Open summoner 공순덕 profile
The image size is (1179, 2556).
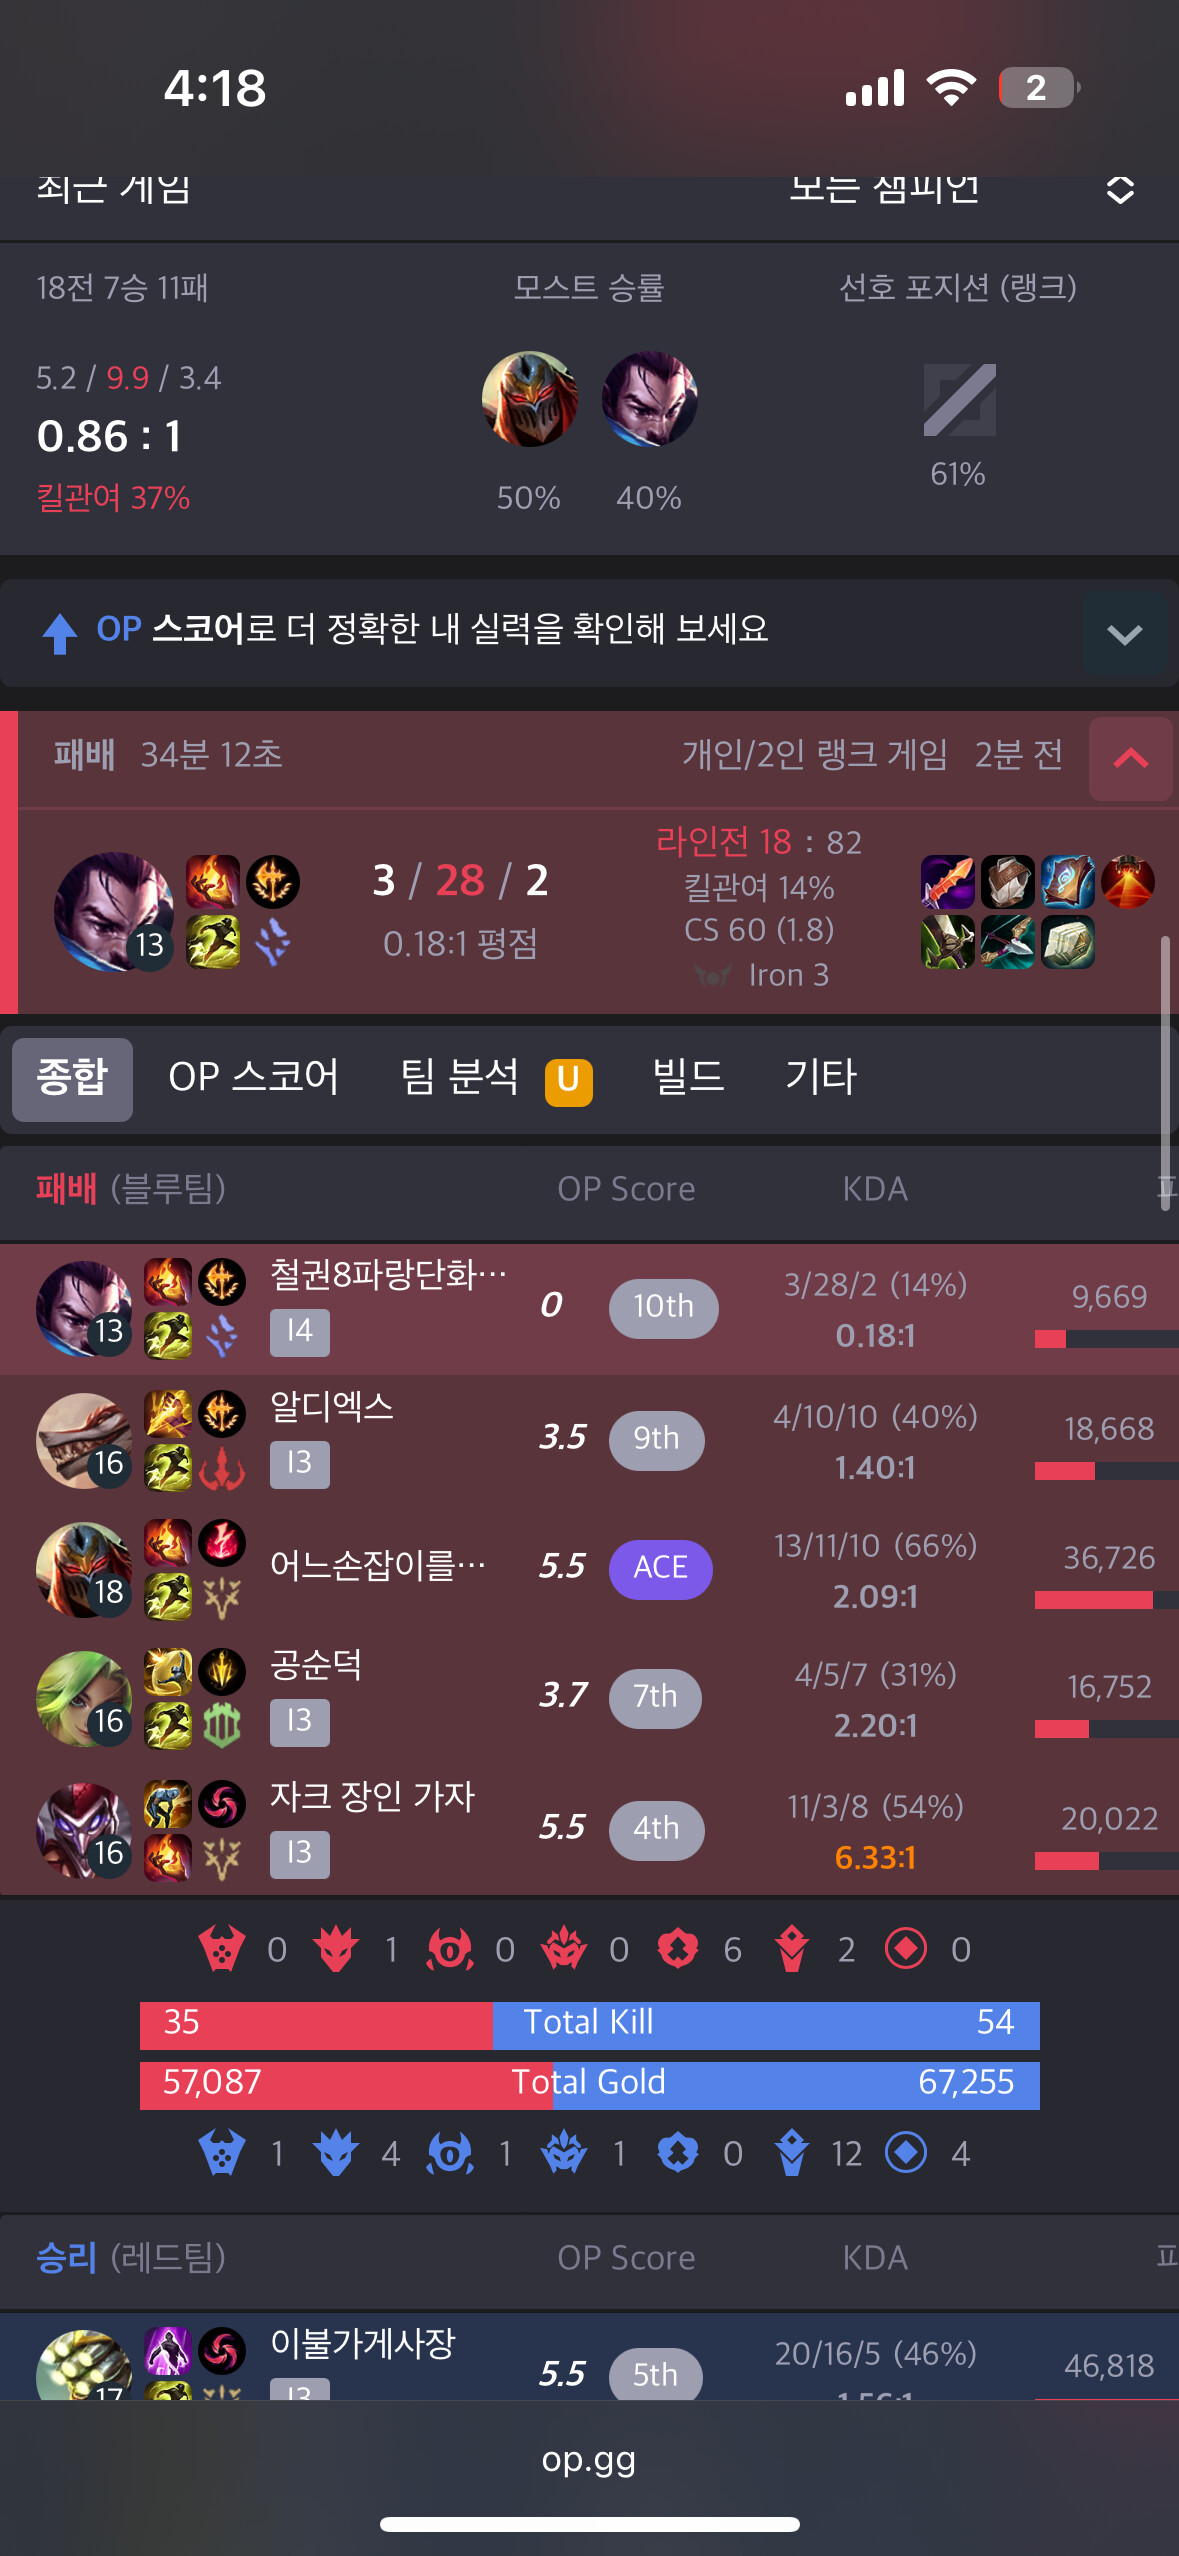316,1665
